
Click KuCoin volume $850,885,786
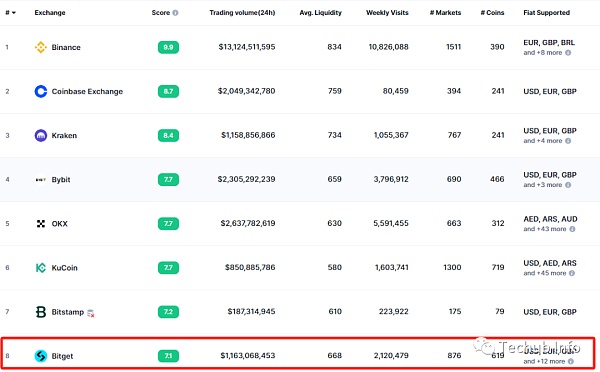(x=250, y=267)
